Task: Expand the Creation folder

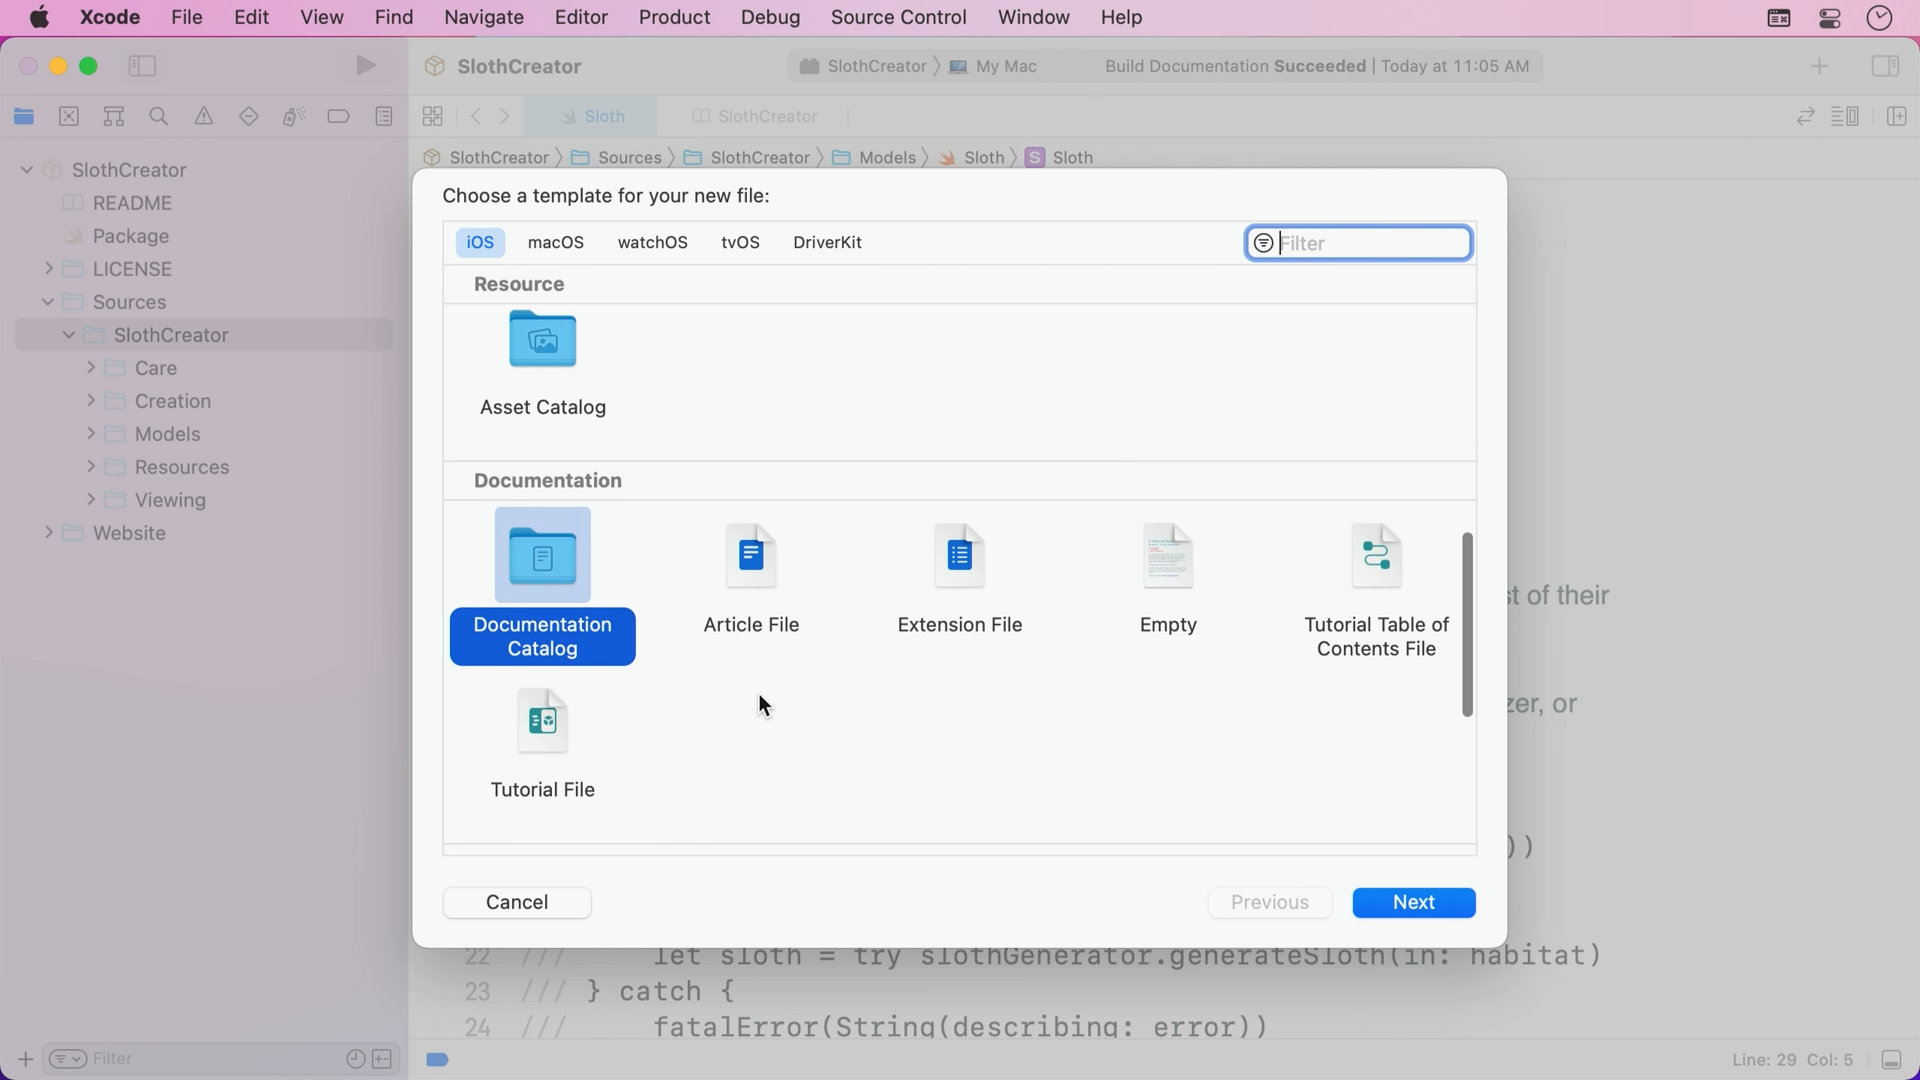Action: point(91,400)
